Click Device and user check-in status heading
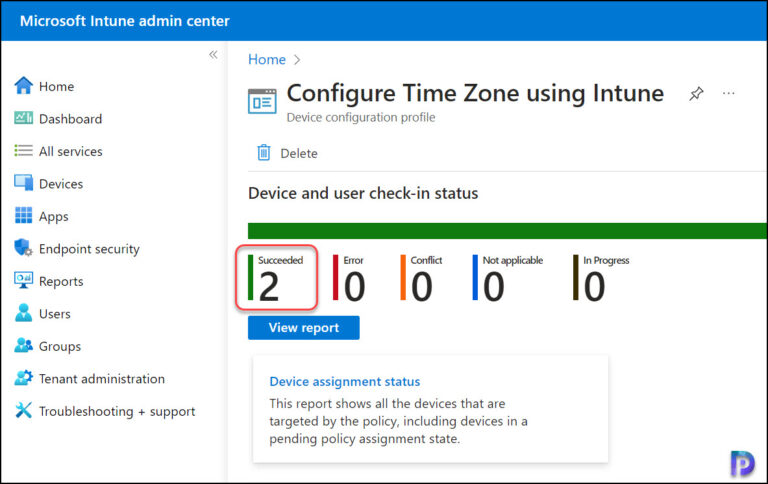The height and width of the screenshot is (484, 768). pyautogui.click(x=363, y=194)
